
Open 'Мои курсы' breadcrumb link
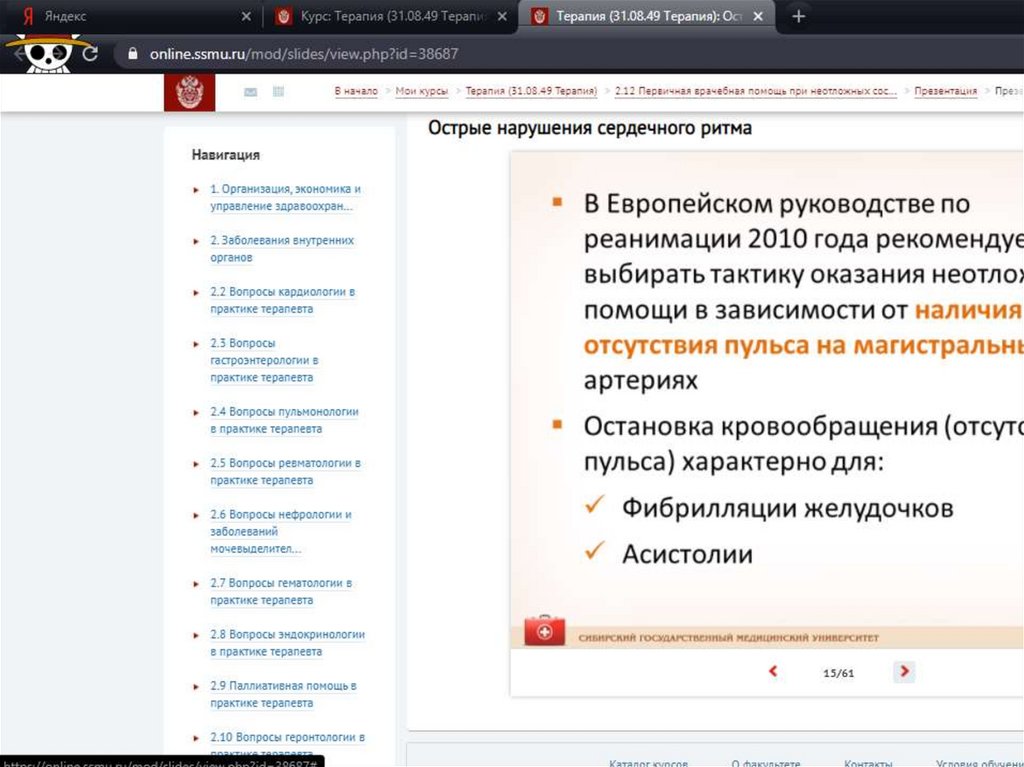[422, 91]
